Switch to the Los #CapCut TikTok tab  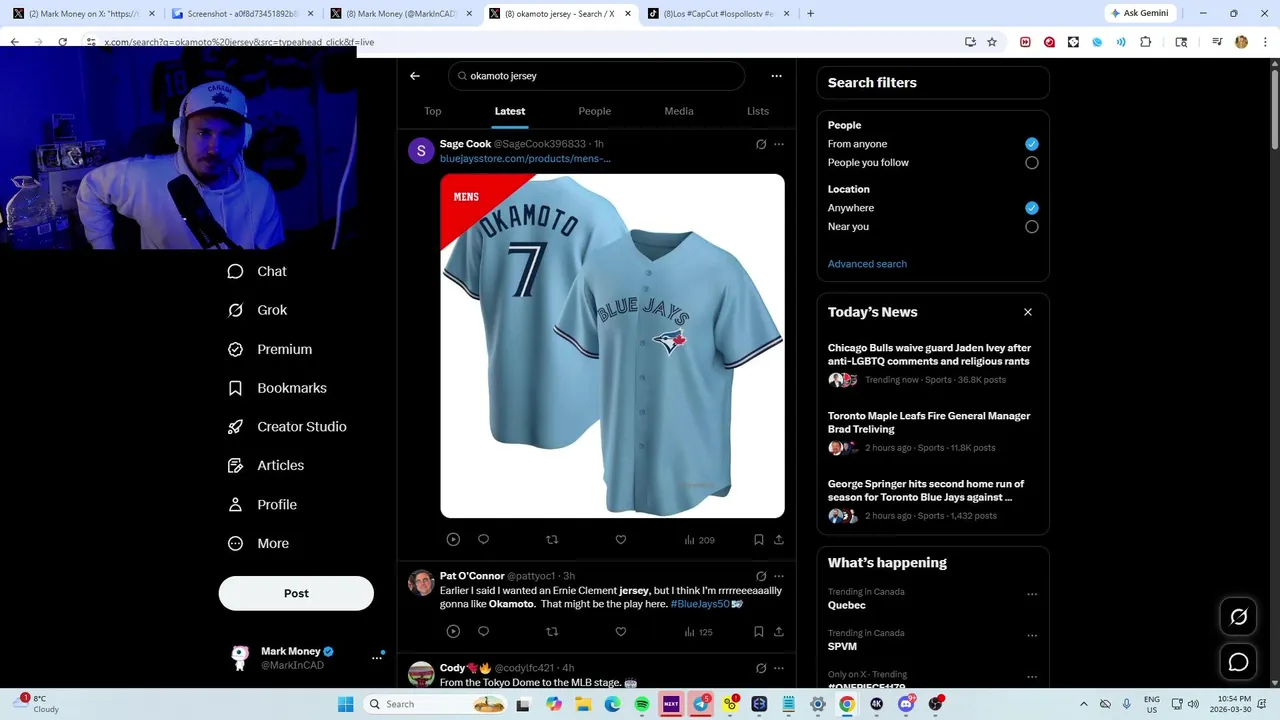point(718,13)
